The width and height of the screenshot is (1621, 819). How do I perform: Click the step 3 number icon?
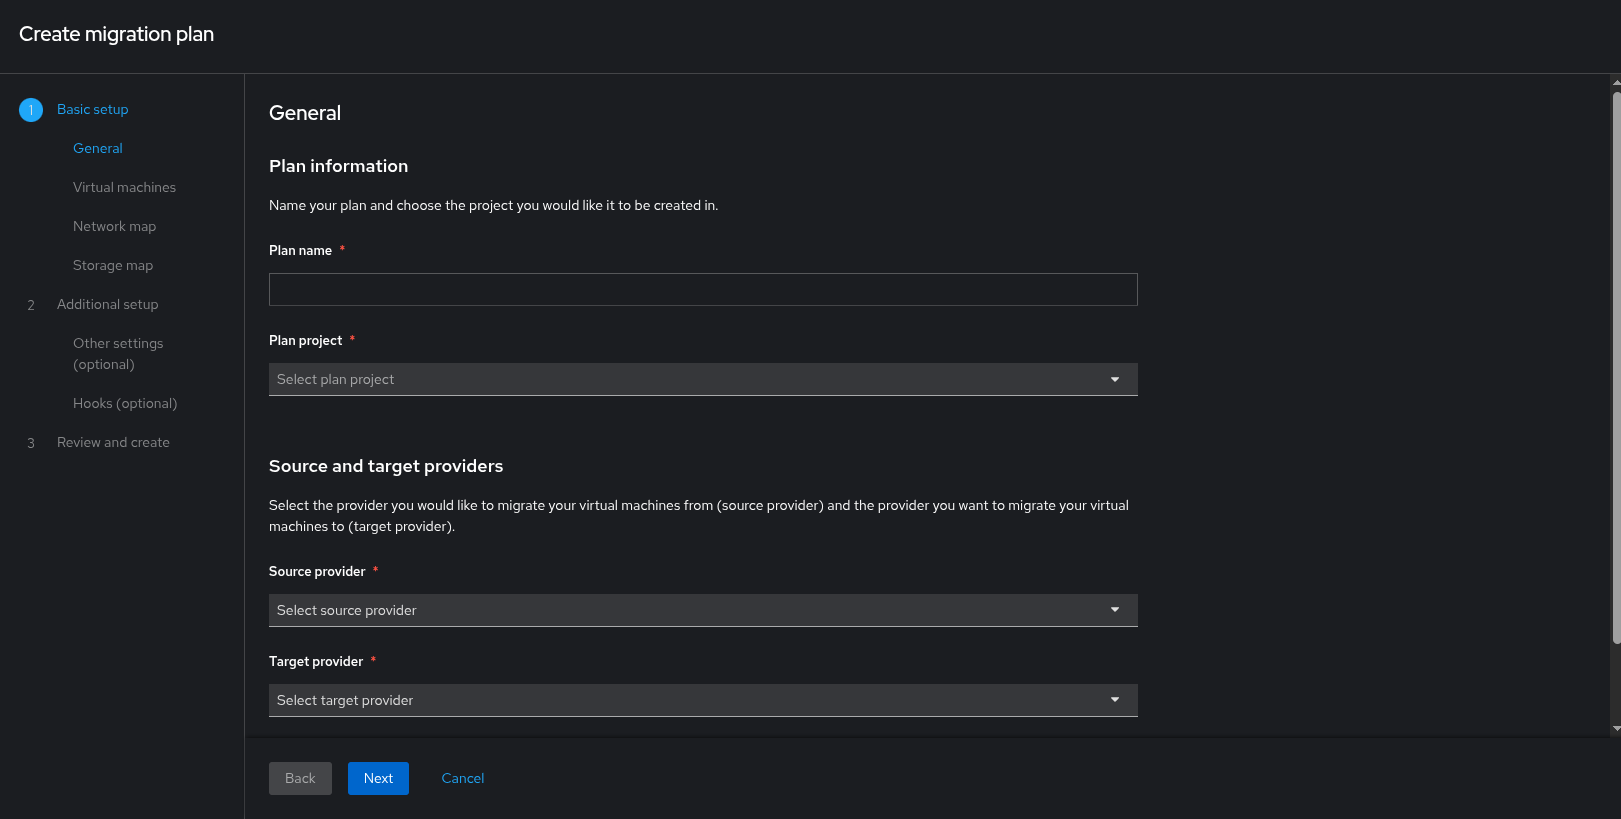pos(31,443)
